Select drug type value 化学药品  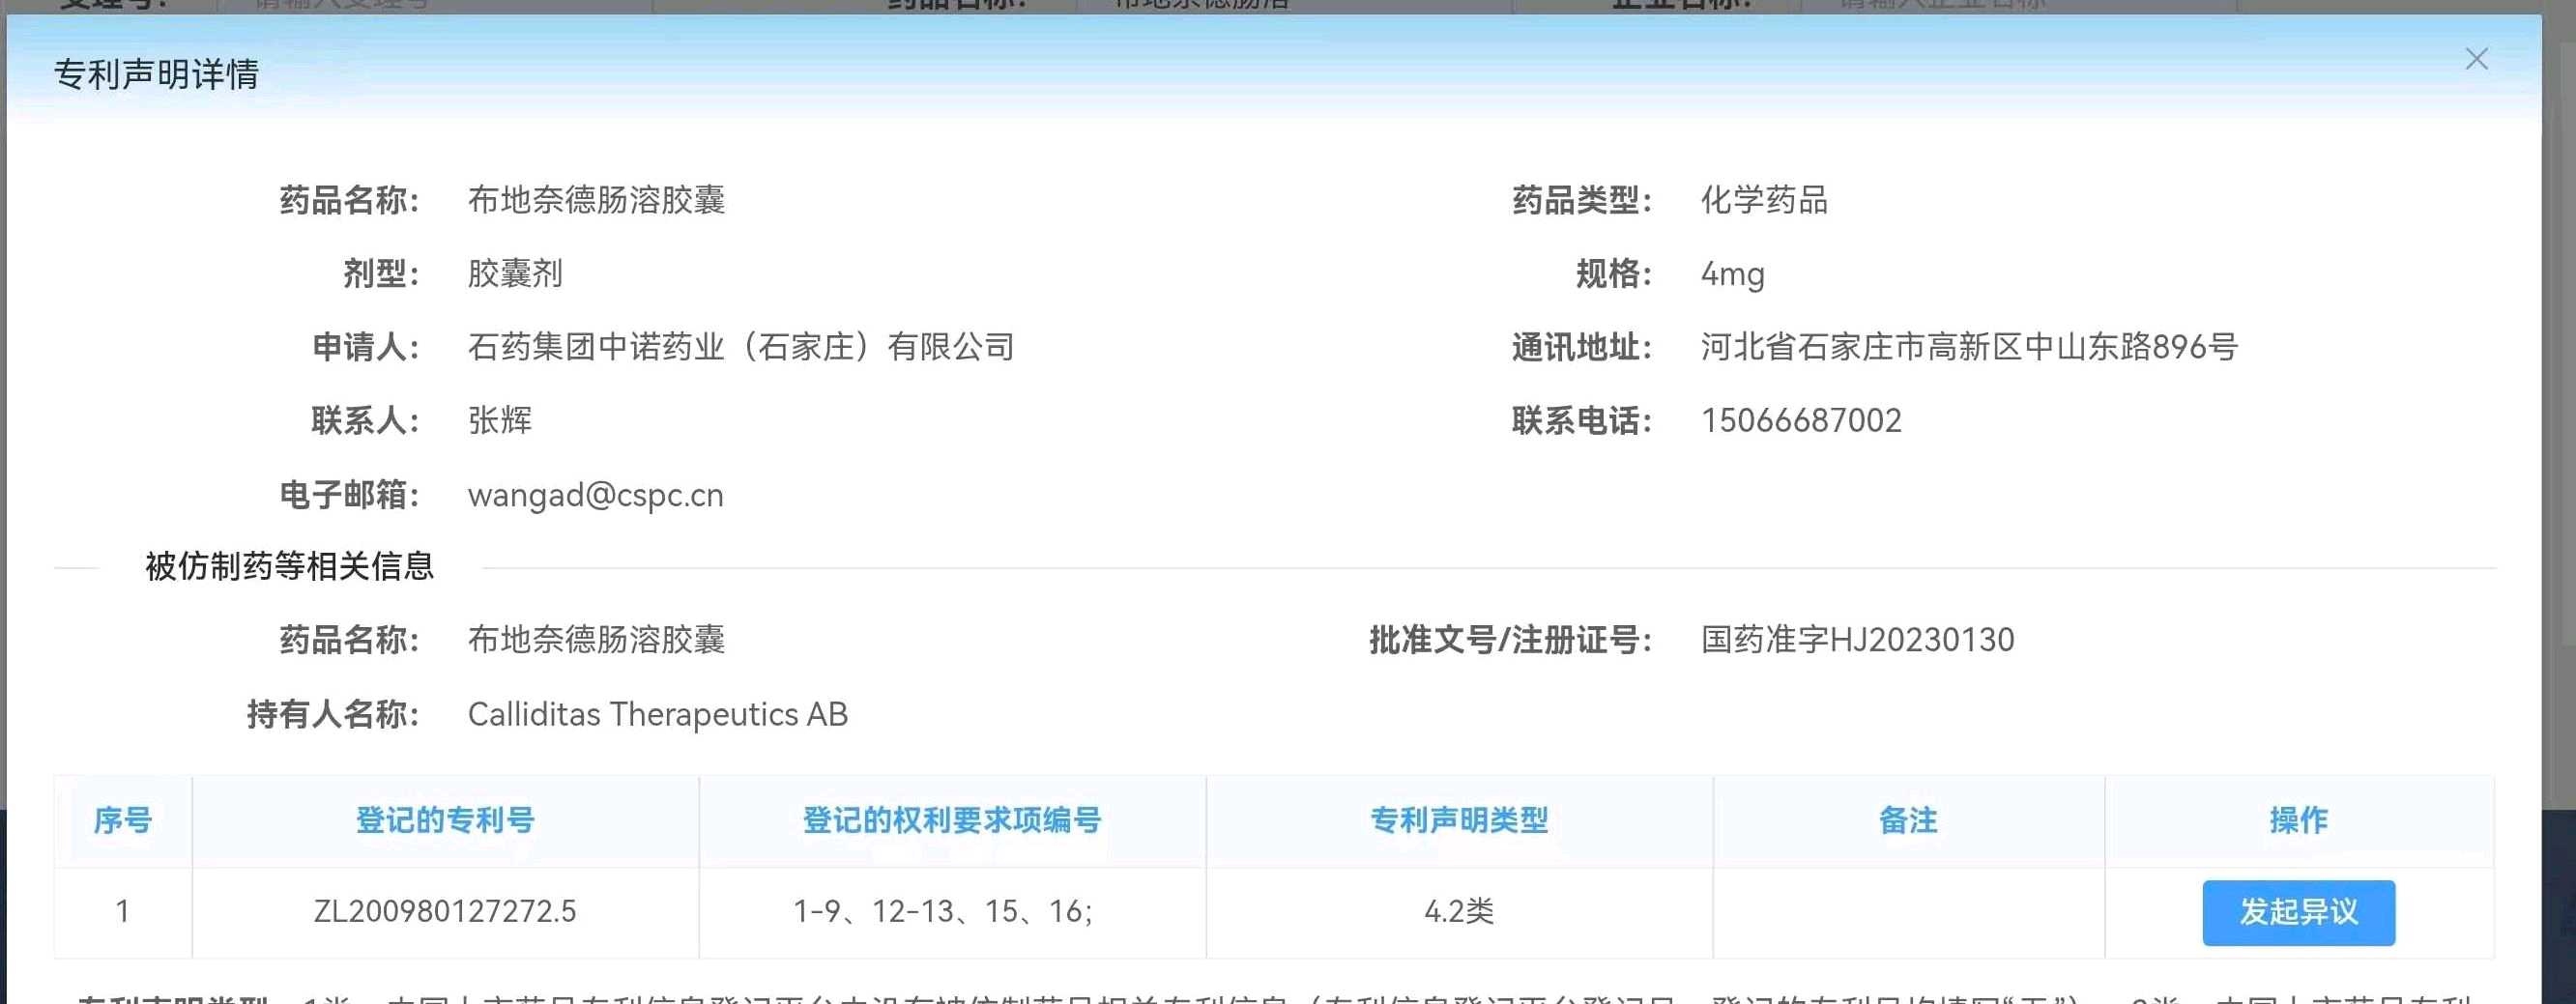(1765, 200)
